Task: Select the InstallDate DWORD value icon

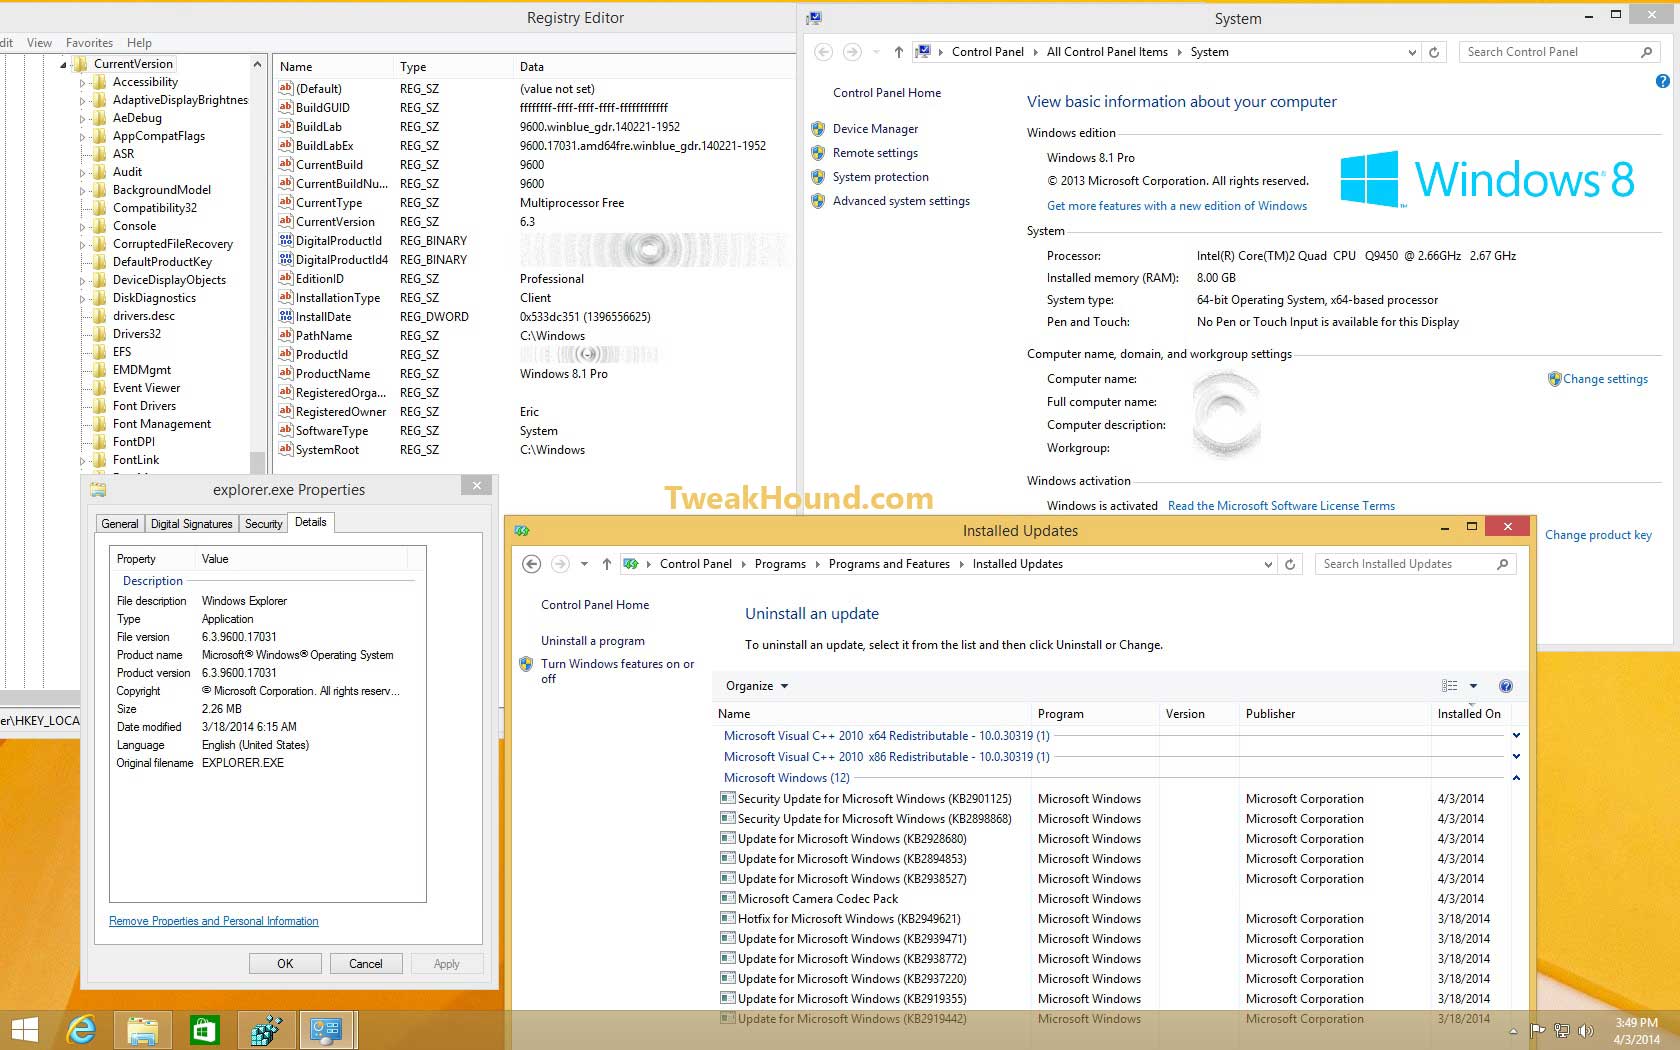Action: click(x=286, y=316)
